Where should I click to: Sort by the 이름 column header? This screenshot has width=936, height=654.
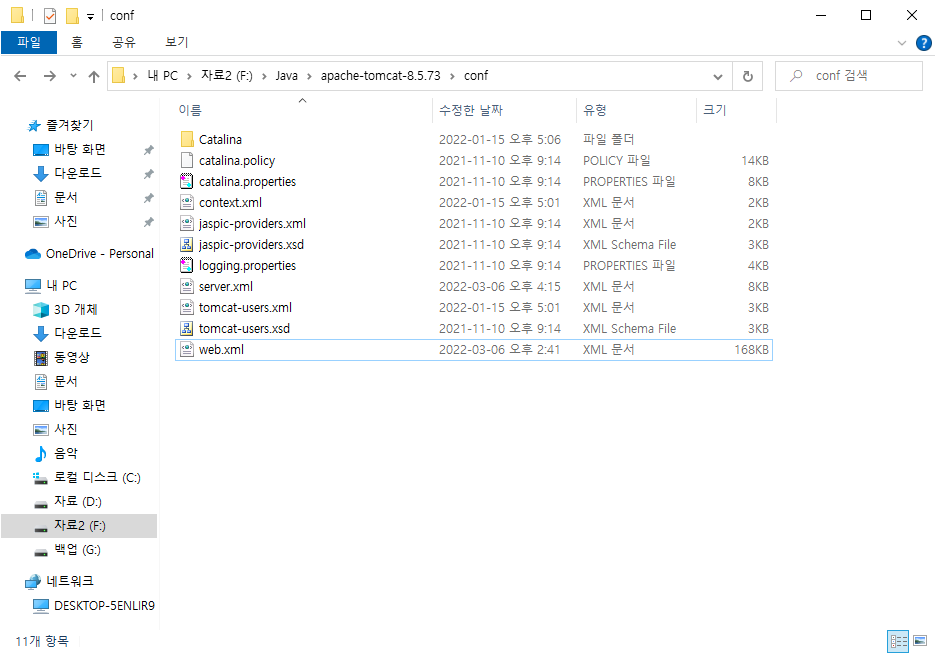[190, 110]
